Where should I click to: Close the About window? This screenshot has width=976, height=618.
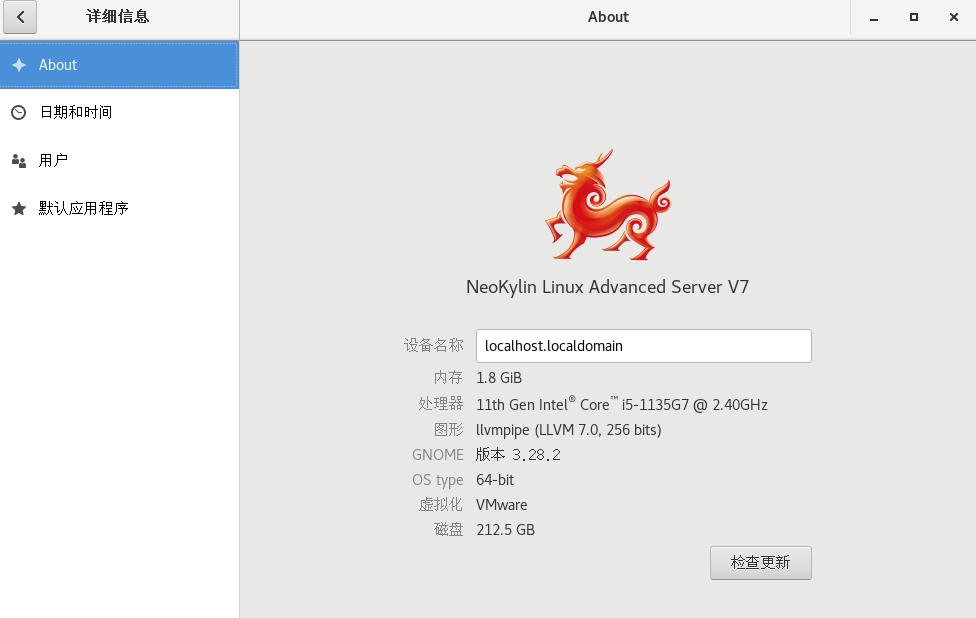point(954,17)
